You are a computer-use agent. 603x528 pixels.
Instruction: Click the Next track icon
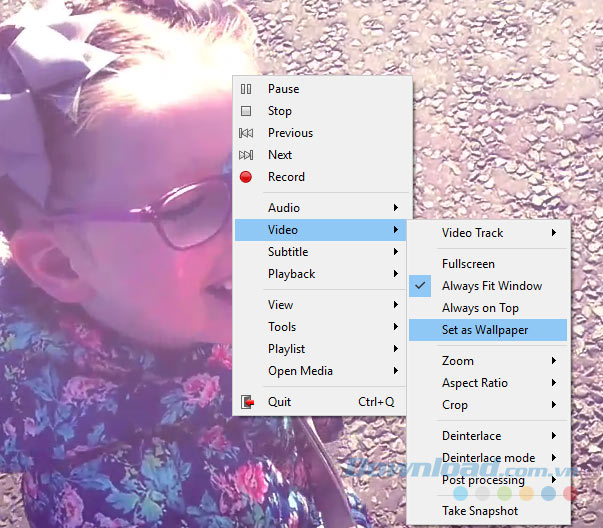246,155
